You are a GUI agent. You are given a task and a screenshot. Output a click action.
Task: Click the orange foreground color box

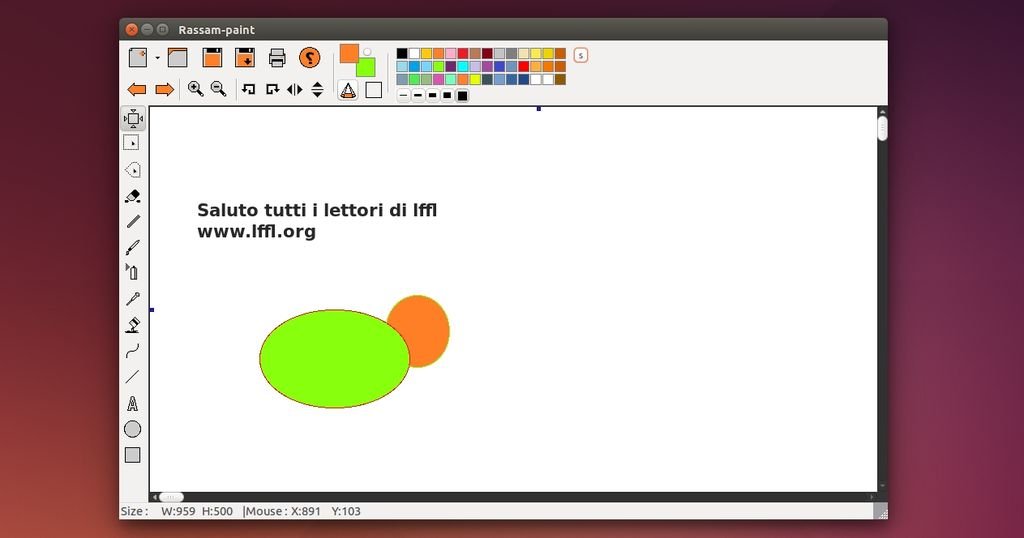pos(349,54)
